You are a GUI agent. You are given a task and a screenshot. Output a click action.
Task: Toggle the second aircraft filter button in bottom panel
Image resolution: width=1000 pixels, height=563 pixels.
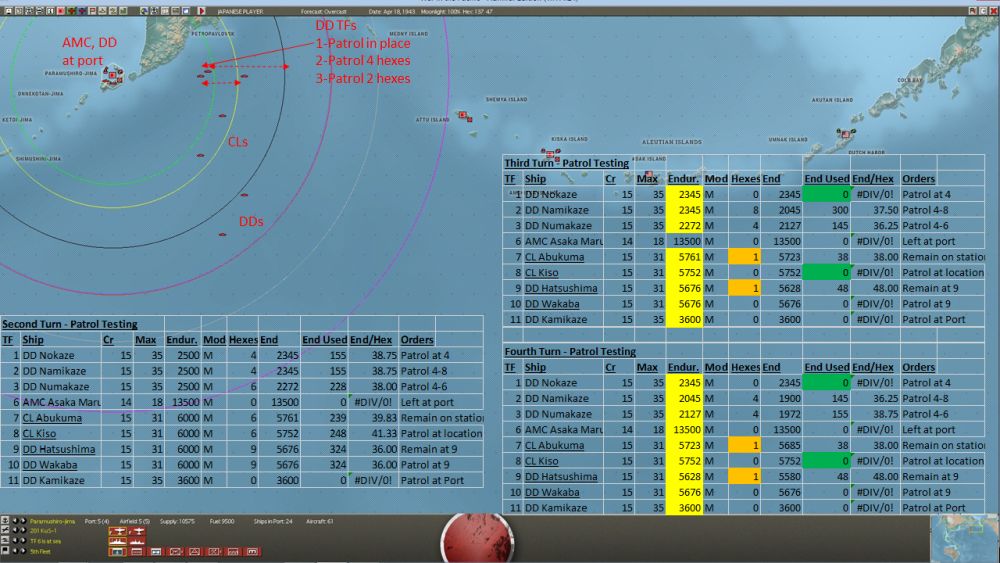point(138,532)
